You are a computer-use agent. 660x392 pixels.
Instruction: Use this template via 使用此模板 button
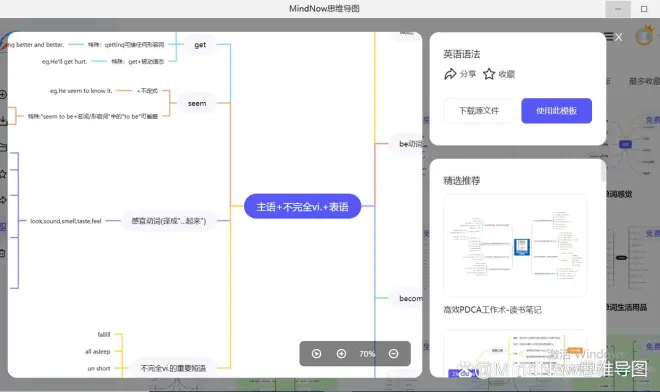coord(556,111)
